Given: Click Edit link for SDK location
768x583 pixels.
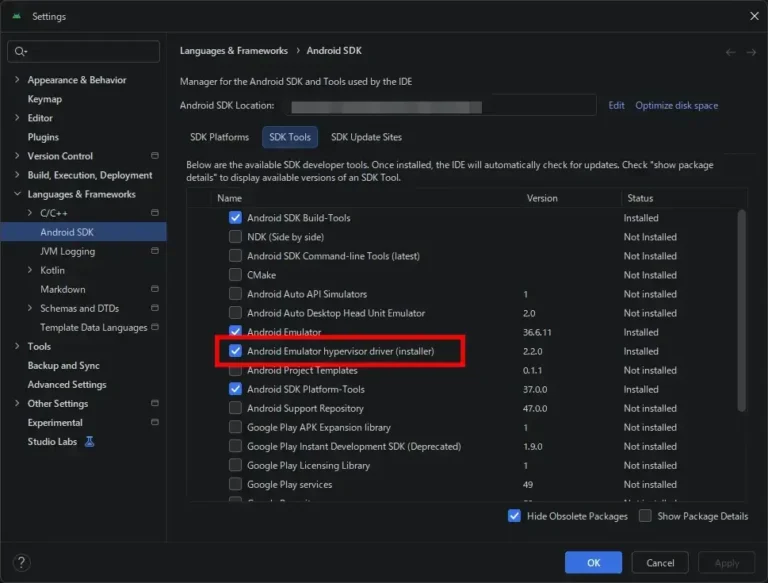Looking at the screenshot, I should (x=616, y=105).
